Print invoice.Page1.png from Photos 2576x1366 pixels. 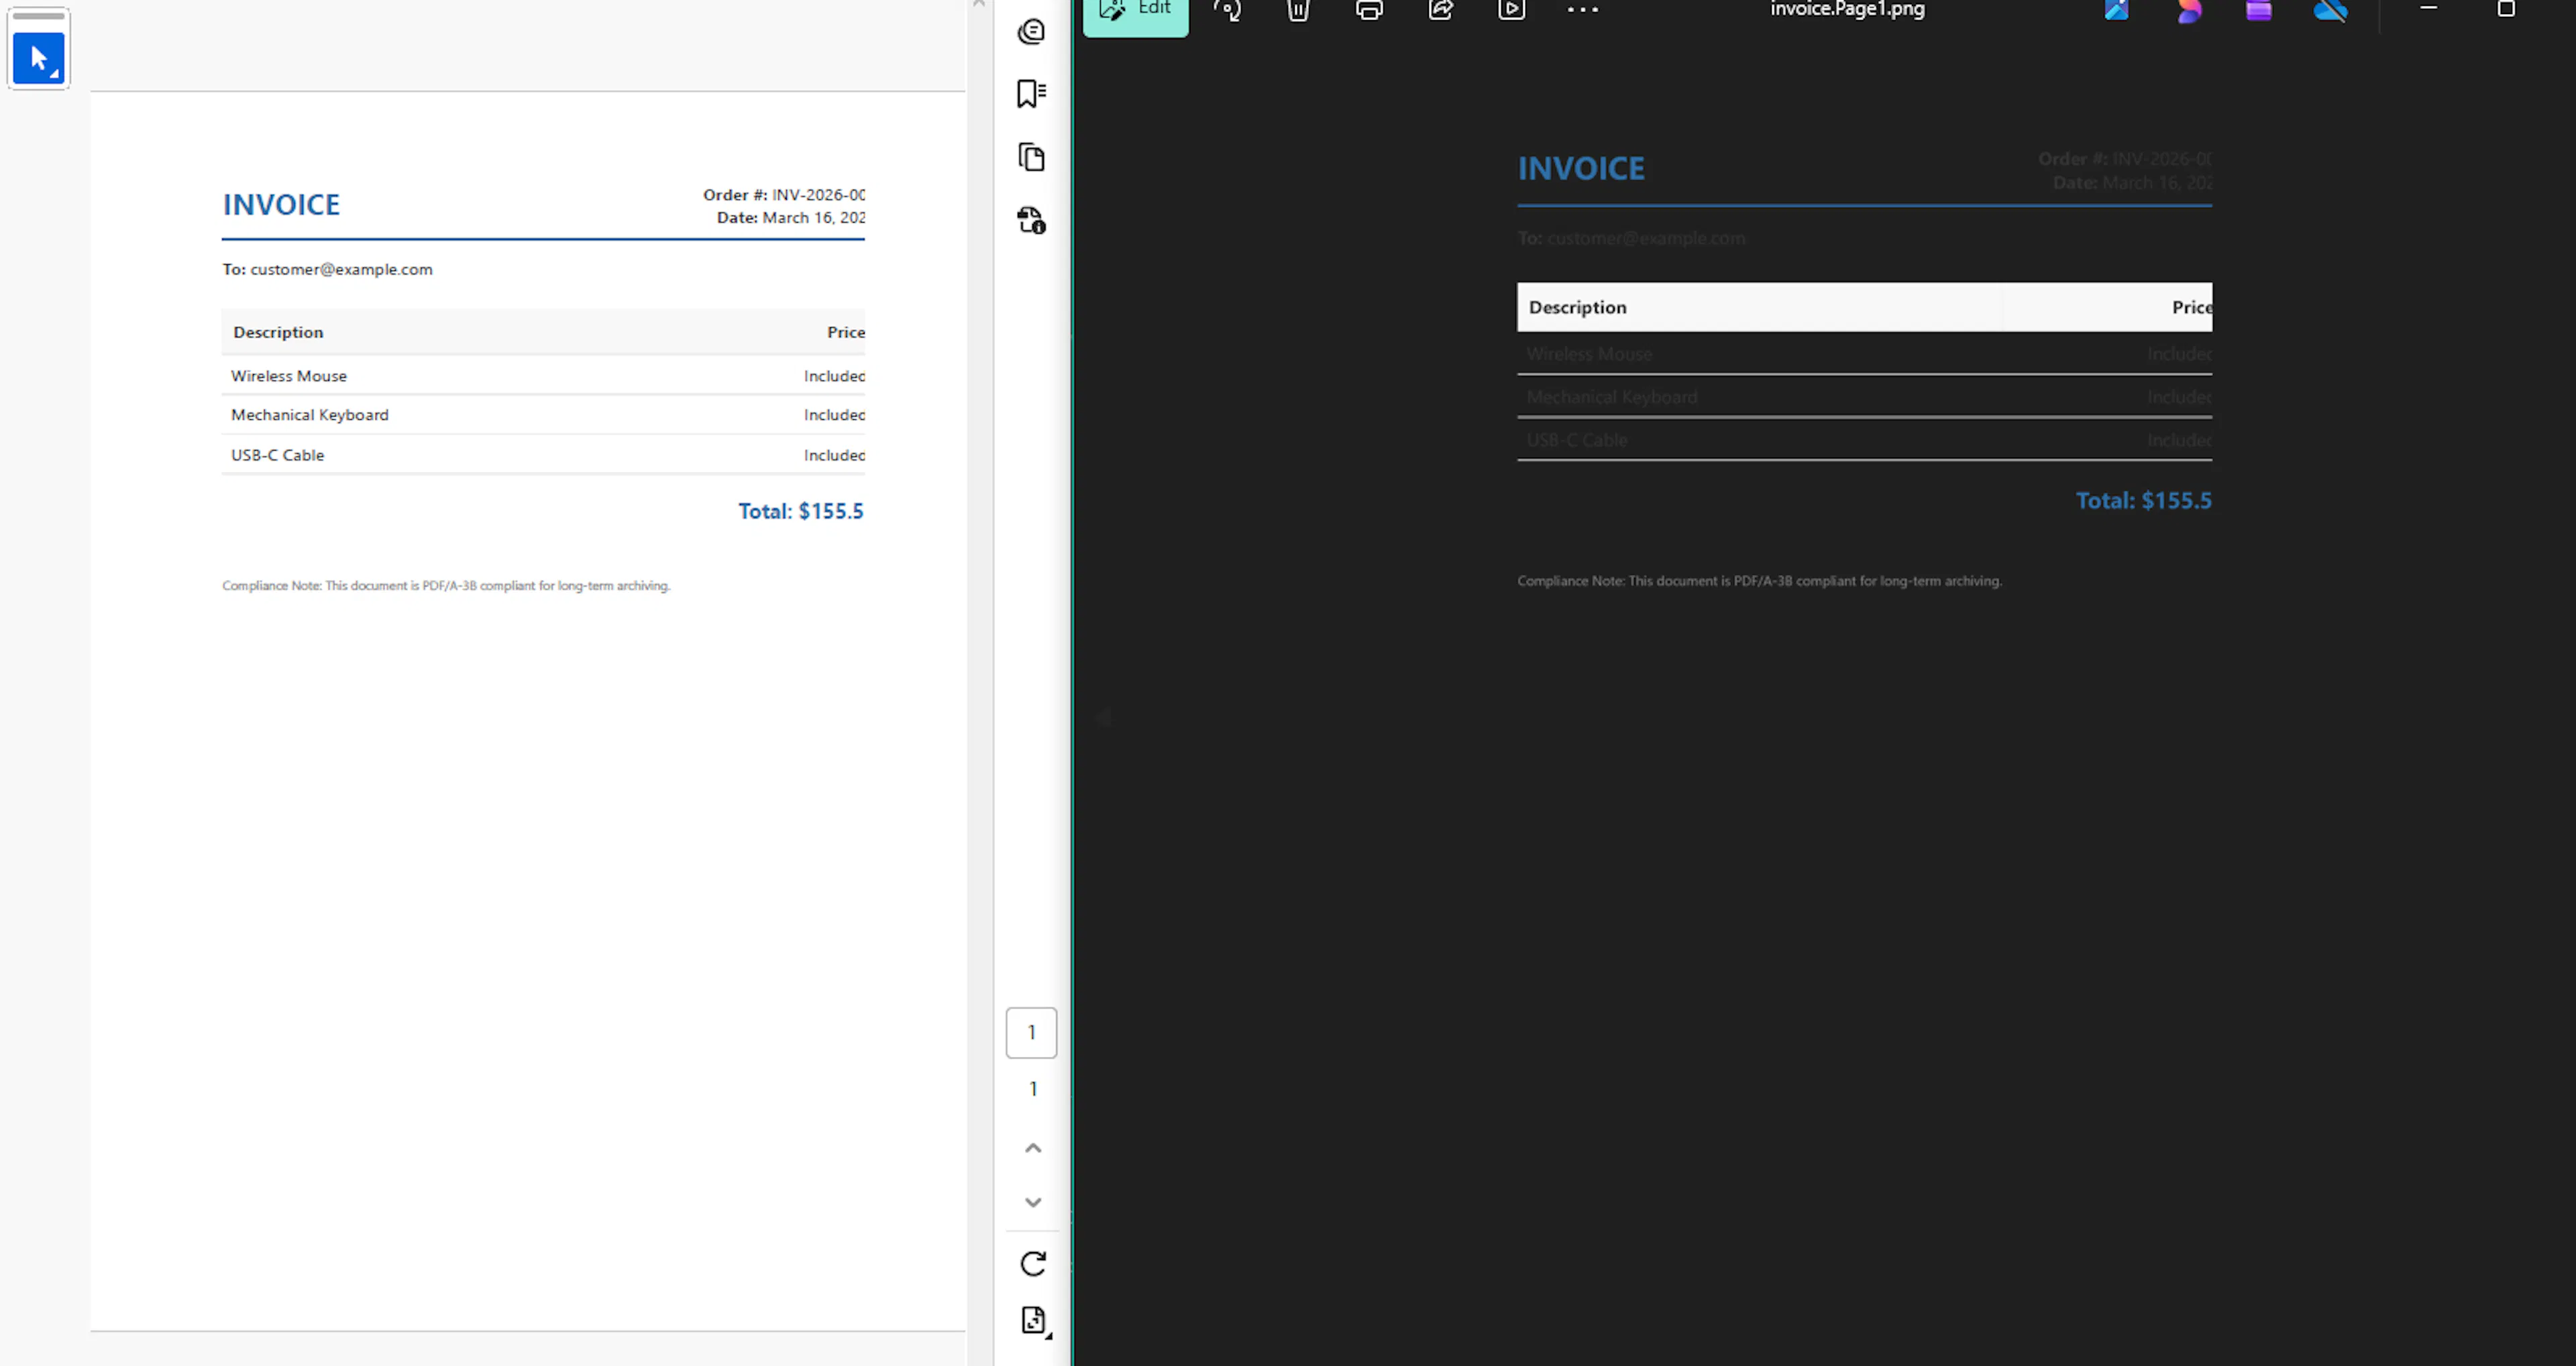(x=1369, y=10)
